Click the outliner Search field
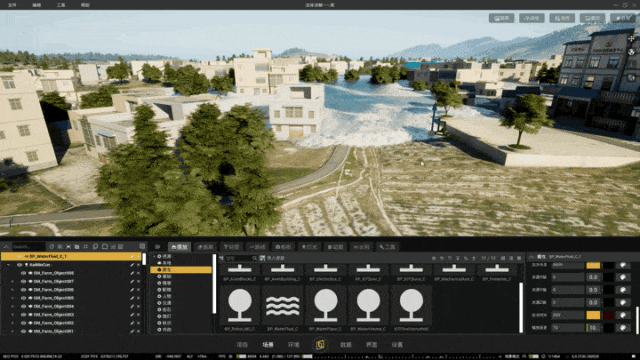Image resolution: width=640 pixels, height=360 pixels. click(x=28, y=247)
